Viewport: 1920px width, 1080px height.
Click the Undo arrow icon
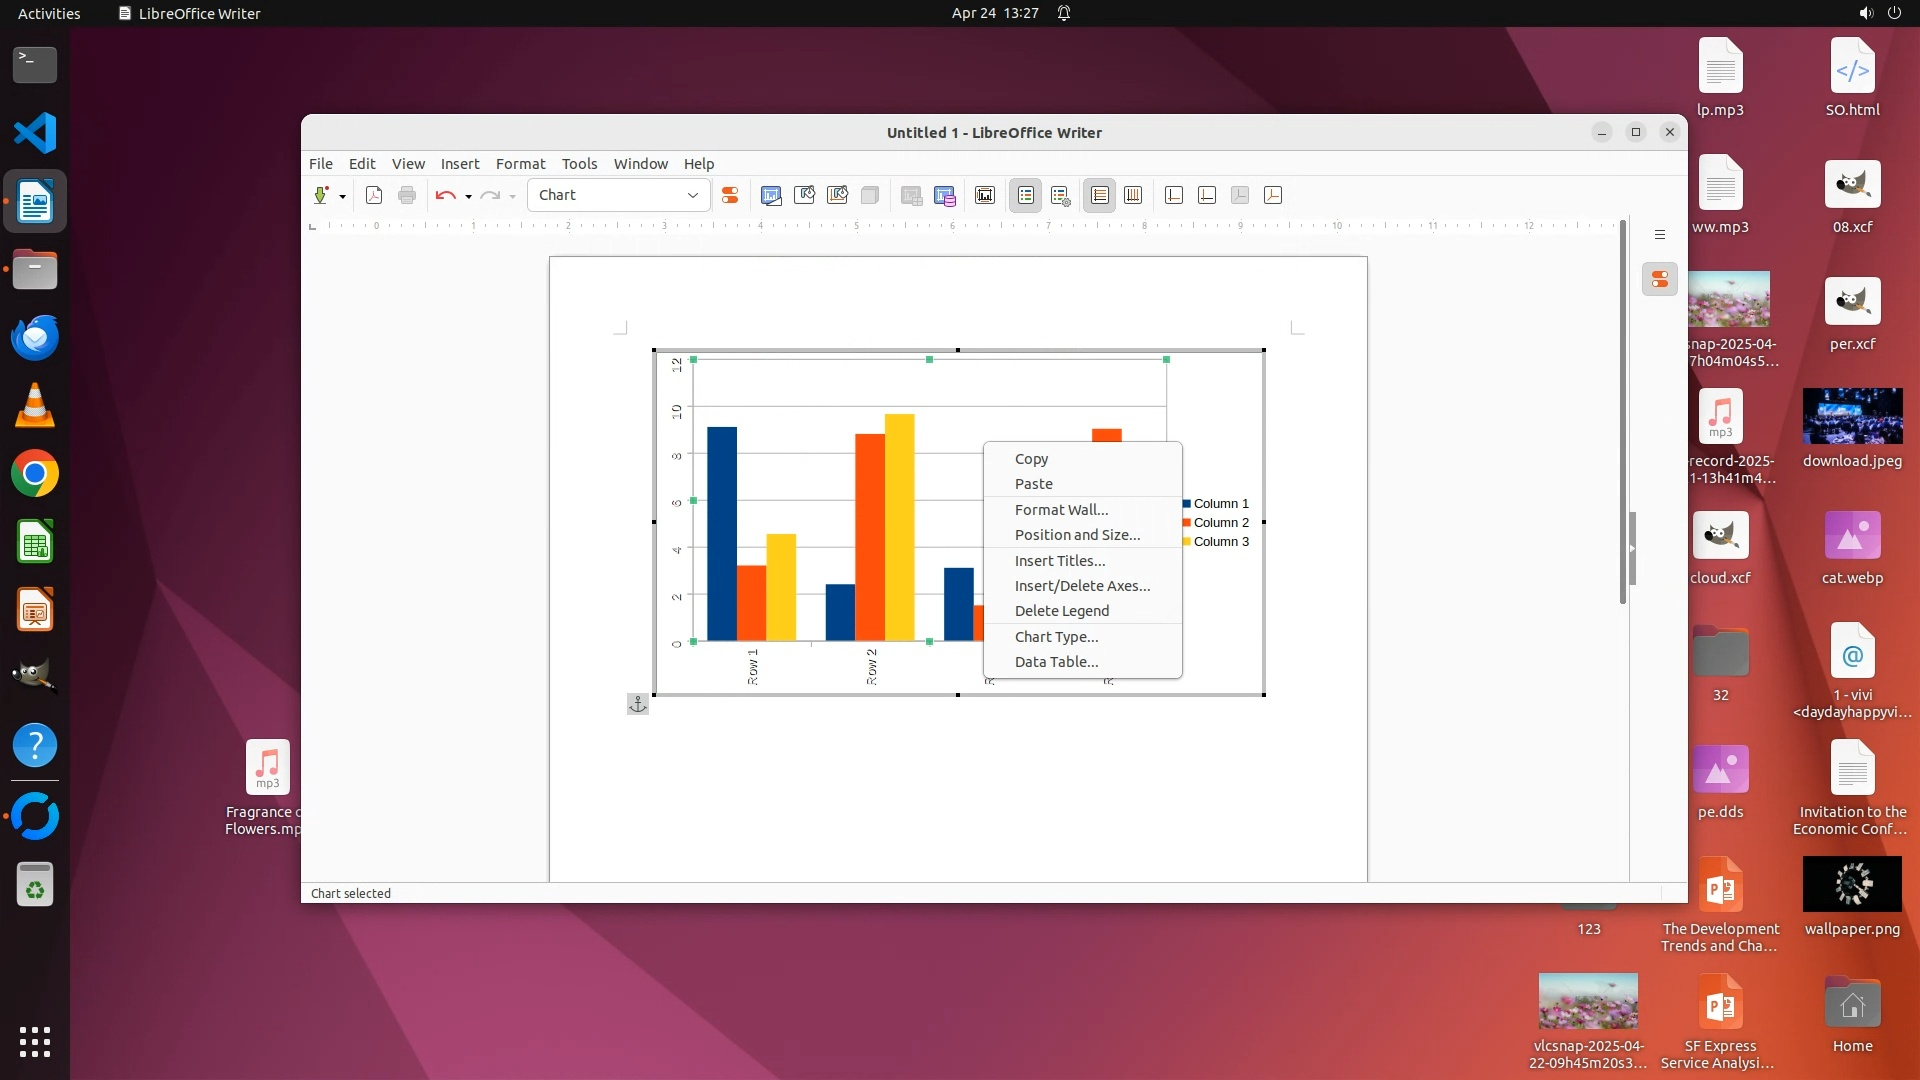pyautogui.click(x=445, y=195)
